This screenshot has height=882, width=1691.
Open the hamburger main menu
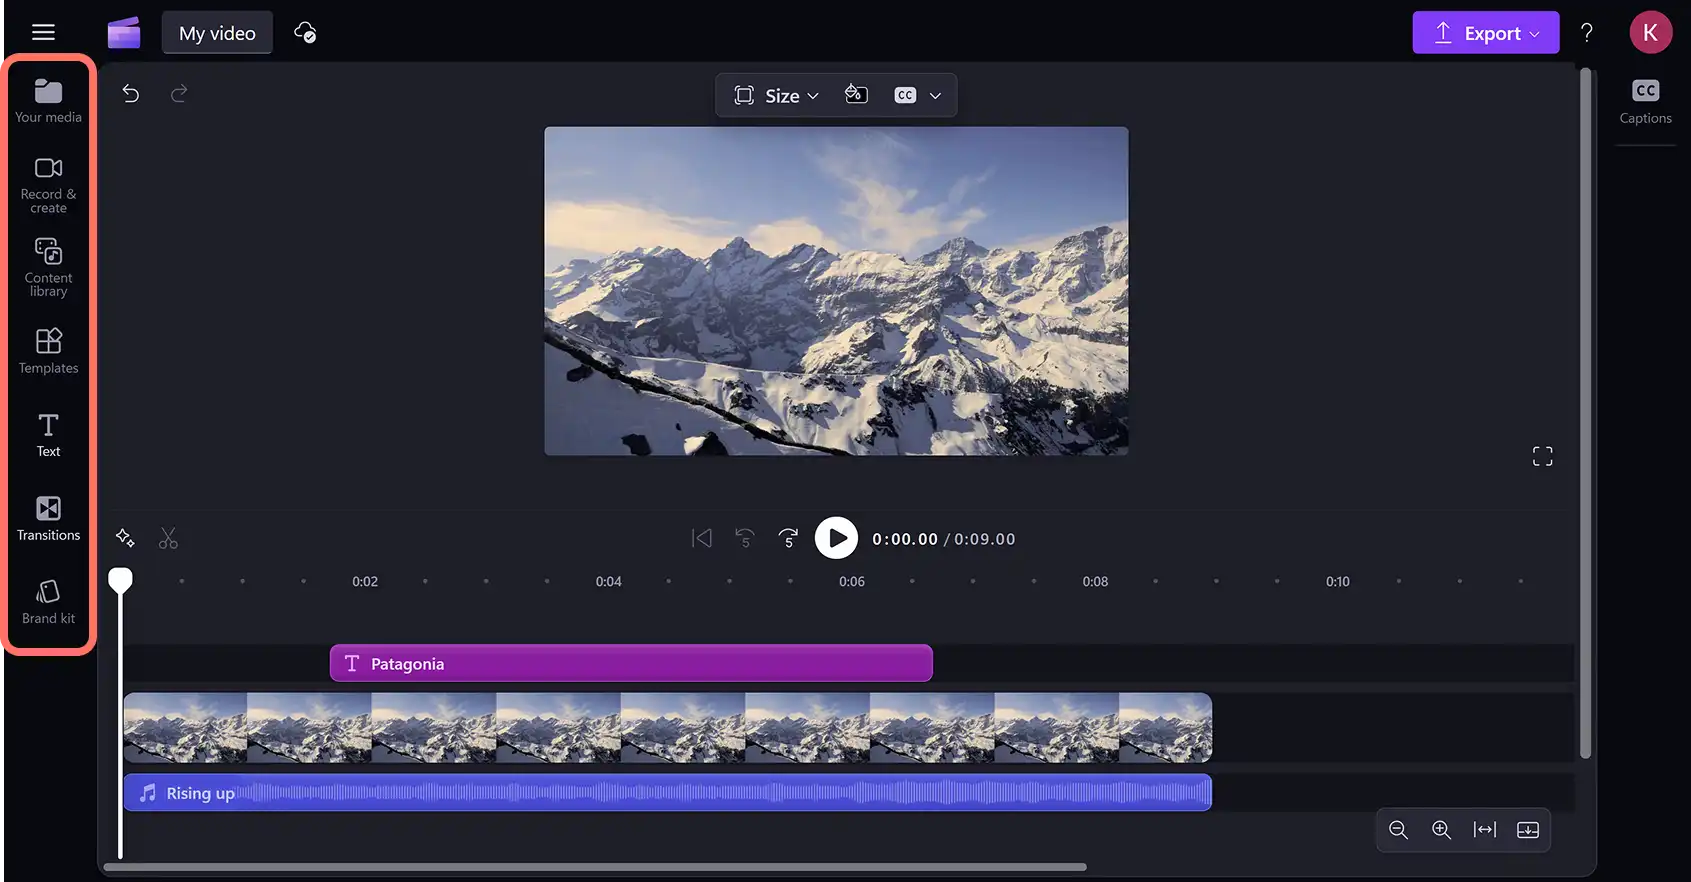tap(43, 32)
